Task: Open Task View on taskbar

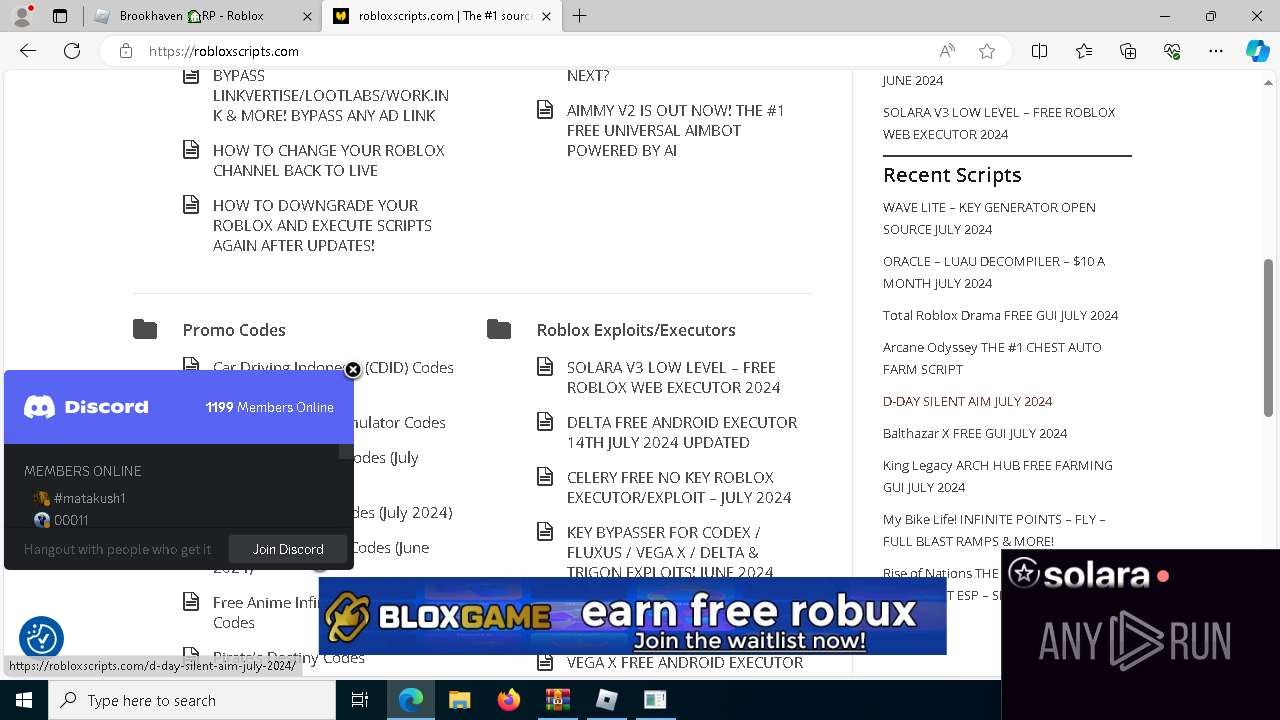Action: click(360, 700)
